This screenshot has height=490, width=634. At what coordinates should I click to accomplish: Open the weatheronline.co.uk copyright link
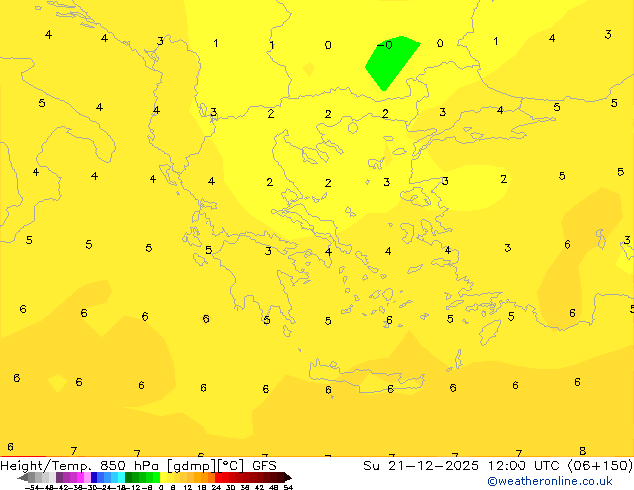pos(549,481)
